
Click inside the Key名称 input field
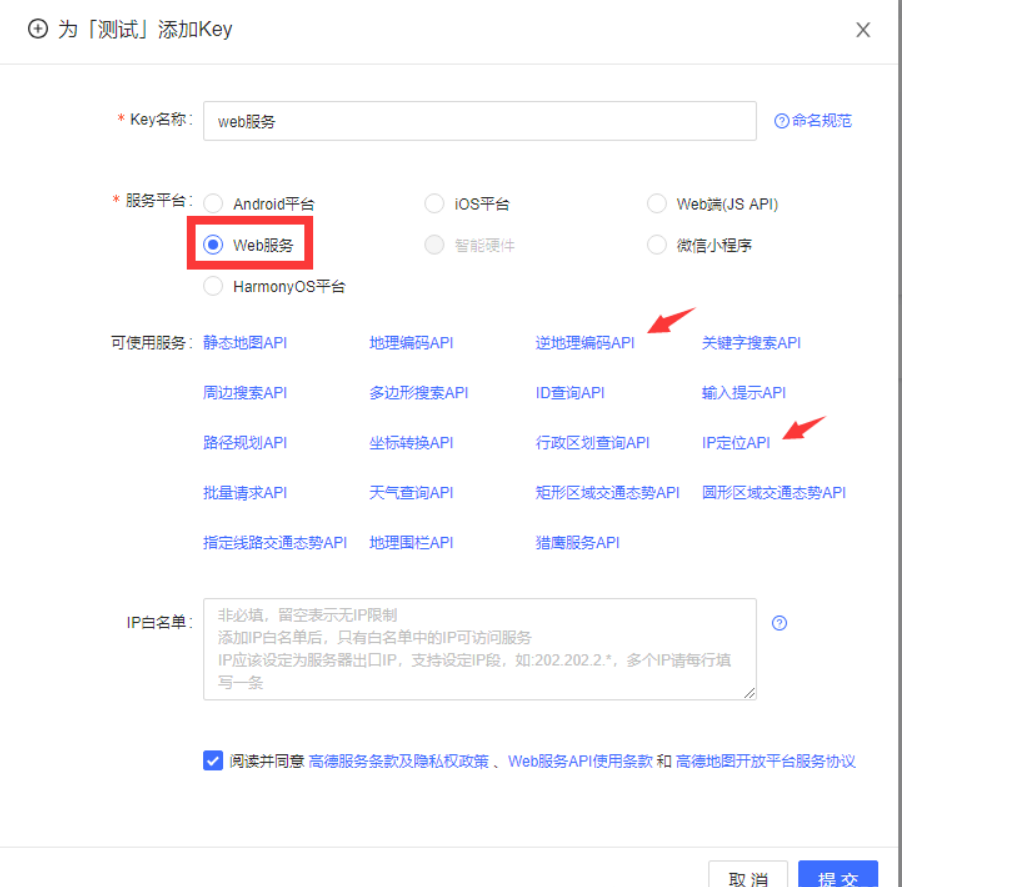(480, 120)
